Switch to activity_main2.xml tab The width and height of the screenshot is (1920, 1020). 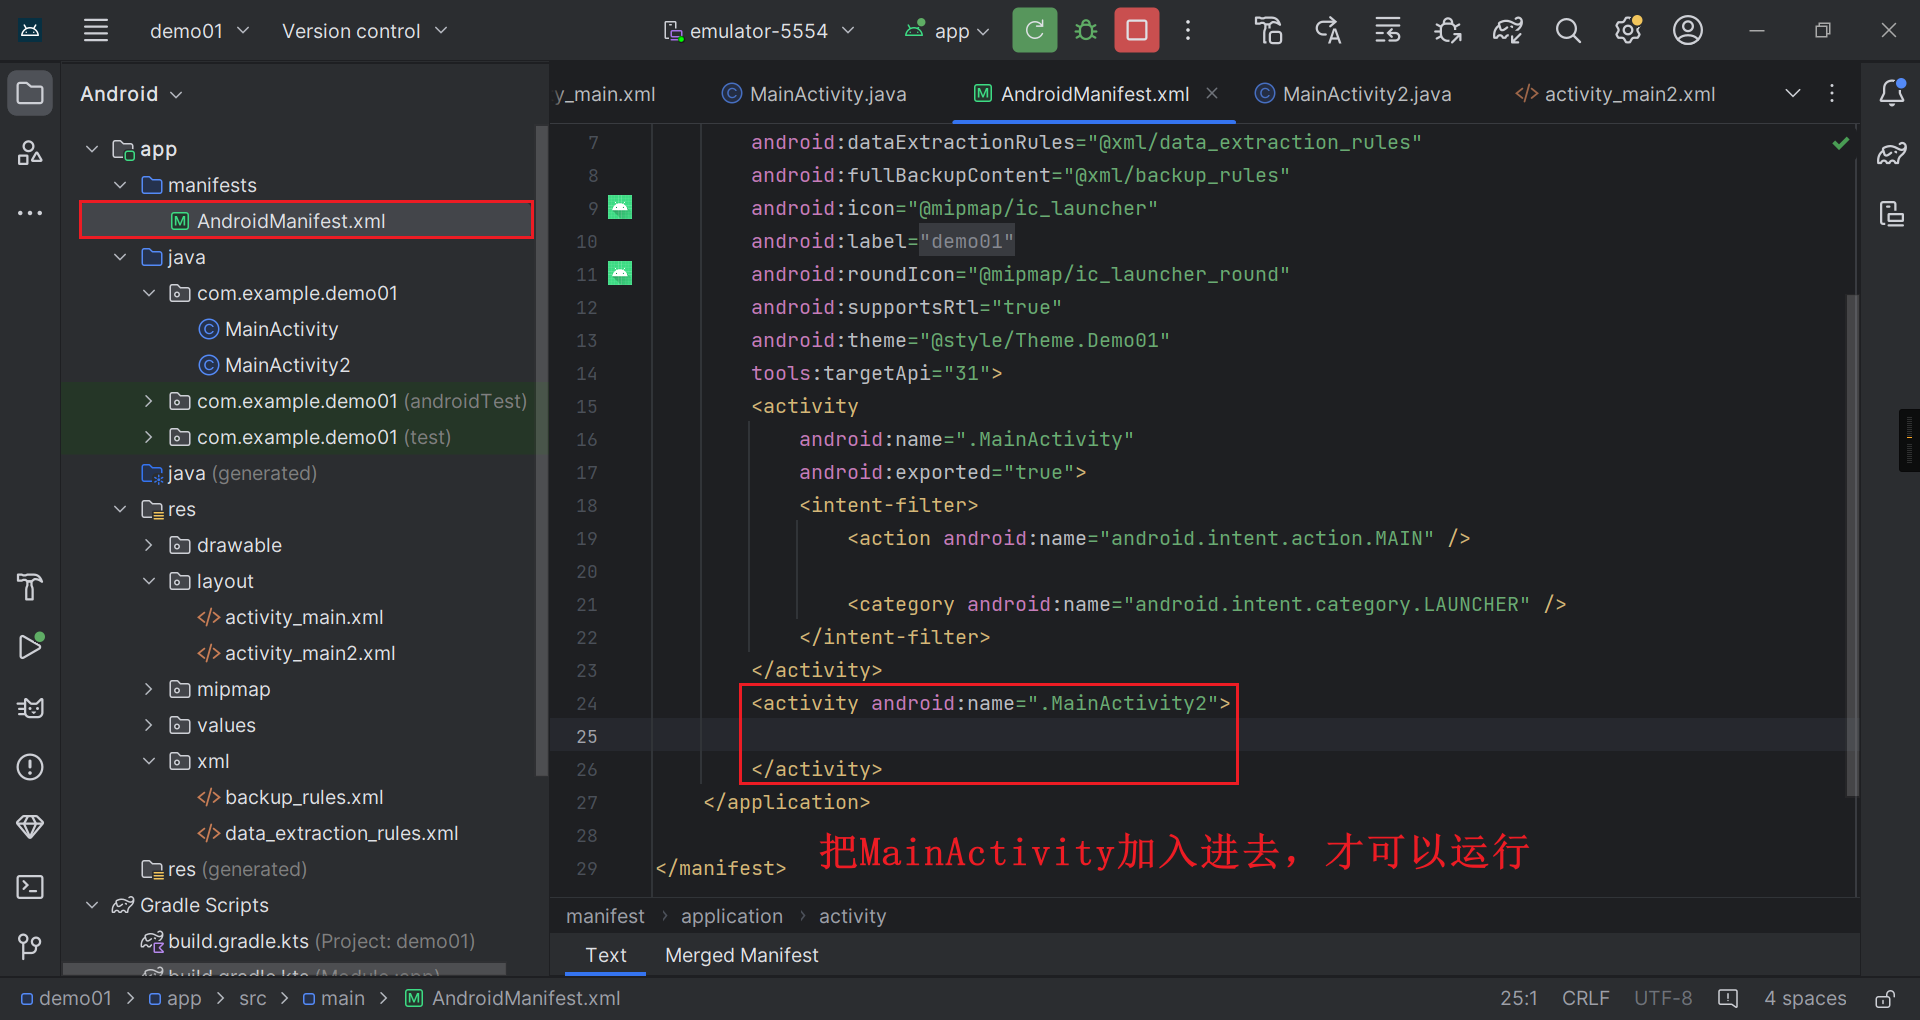1615,94
